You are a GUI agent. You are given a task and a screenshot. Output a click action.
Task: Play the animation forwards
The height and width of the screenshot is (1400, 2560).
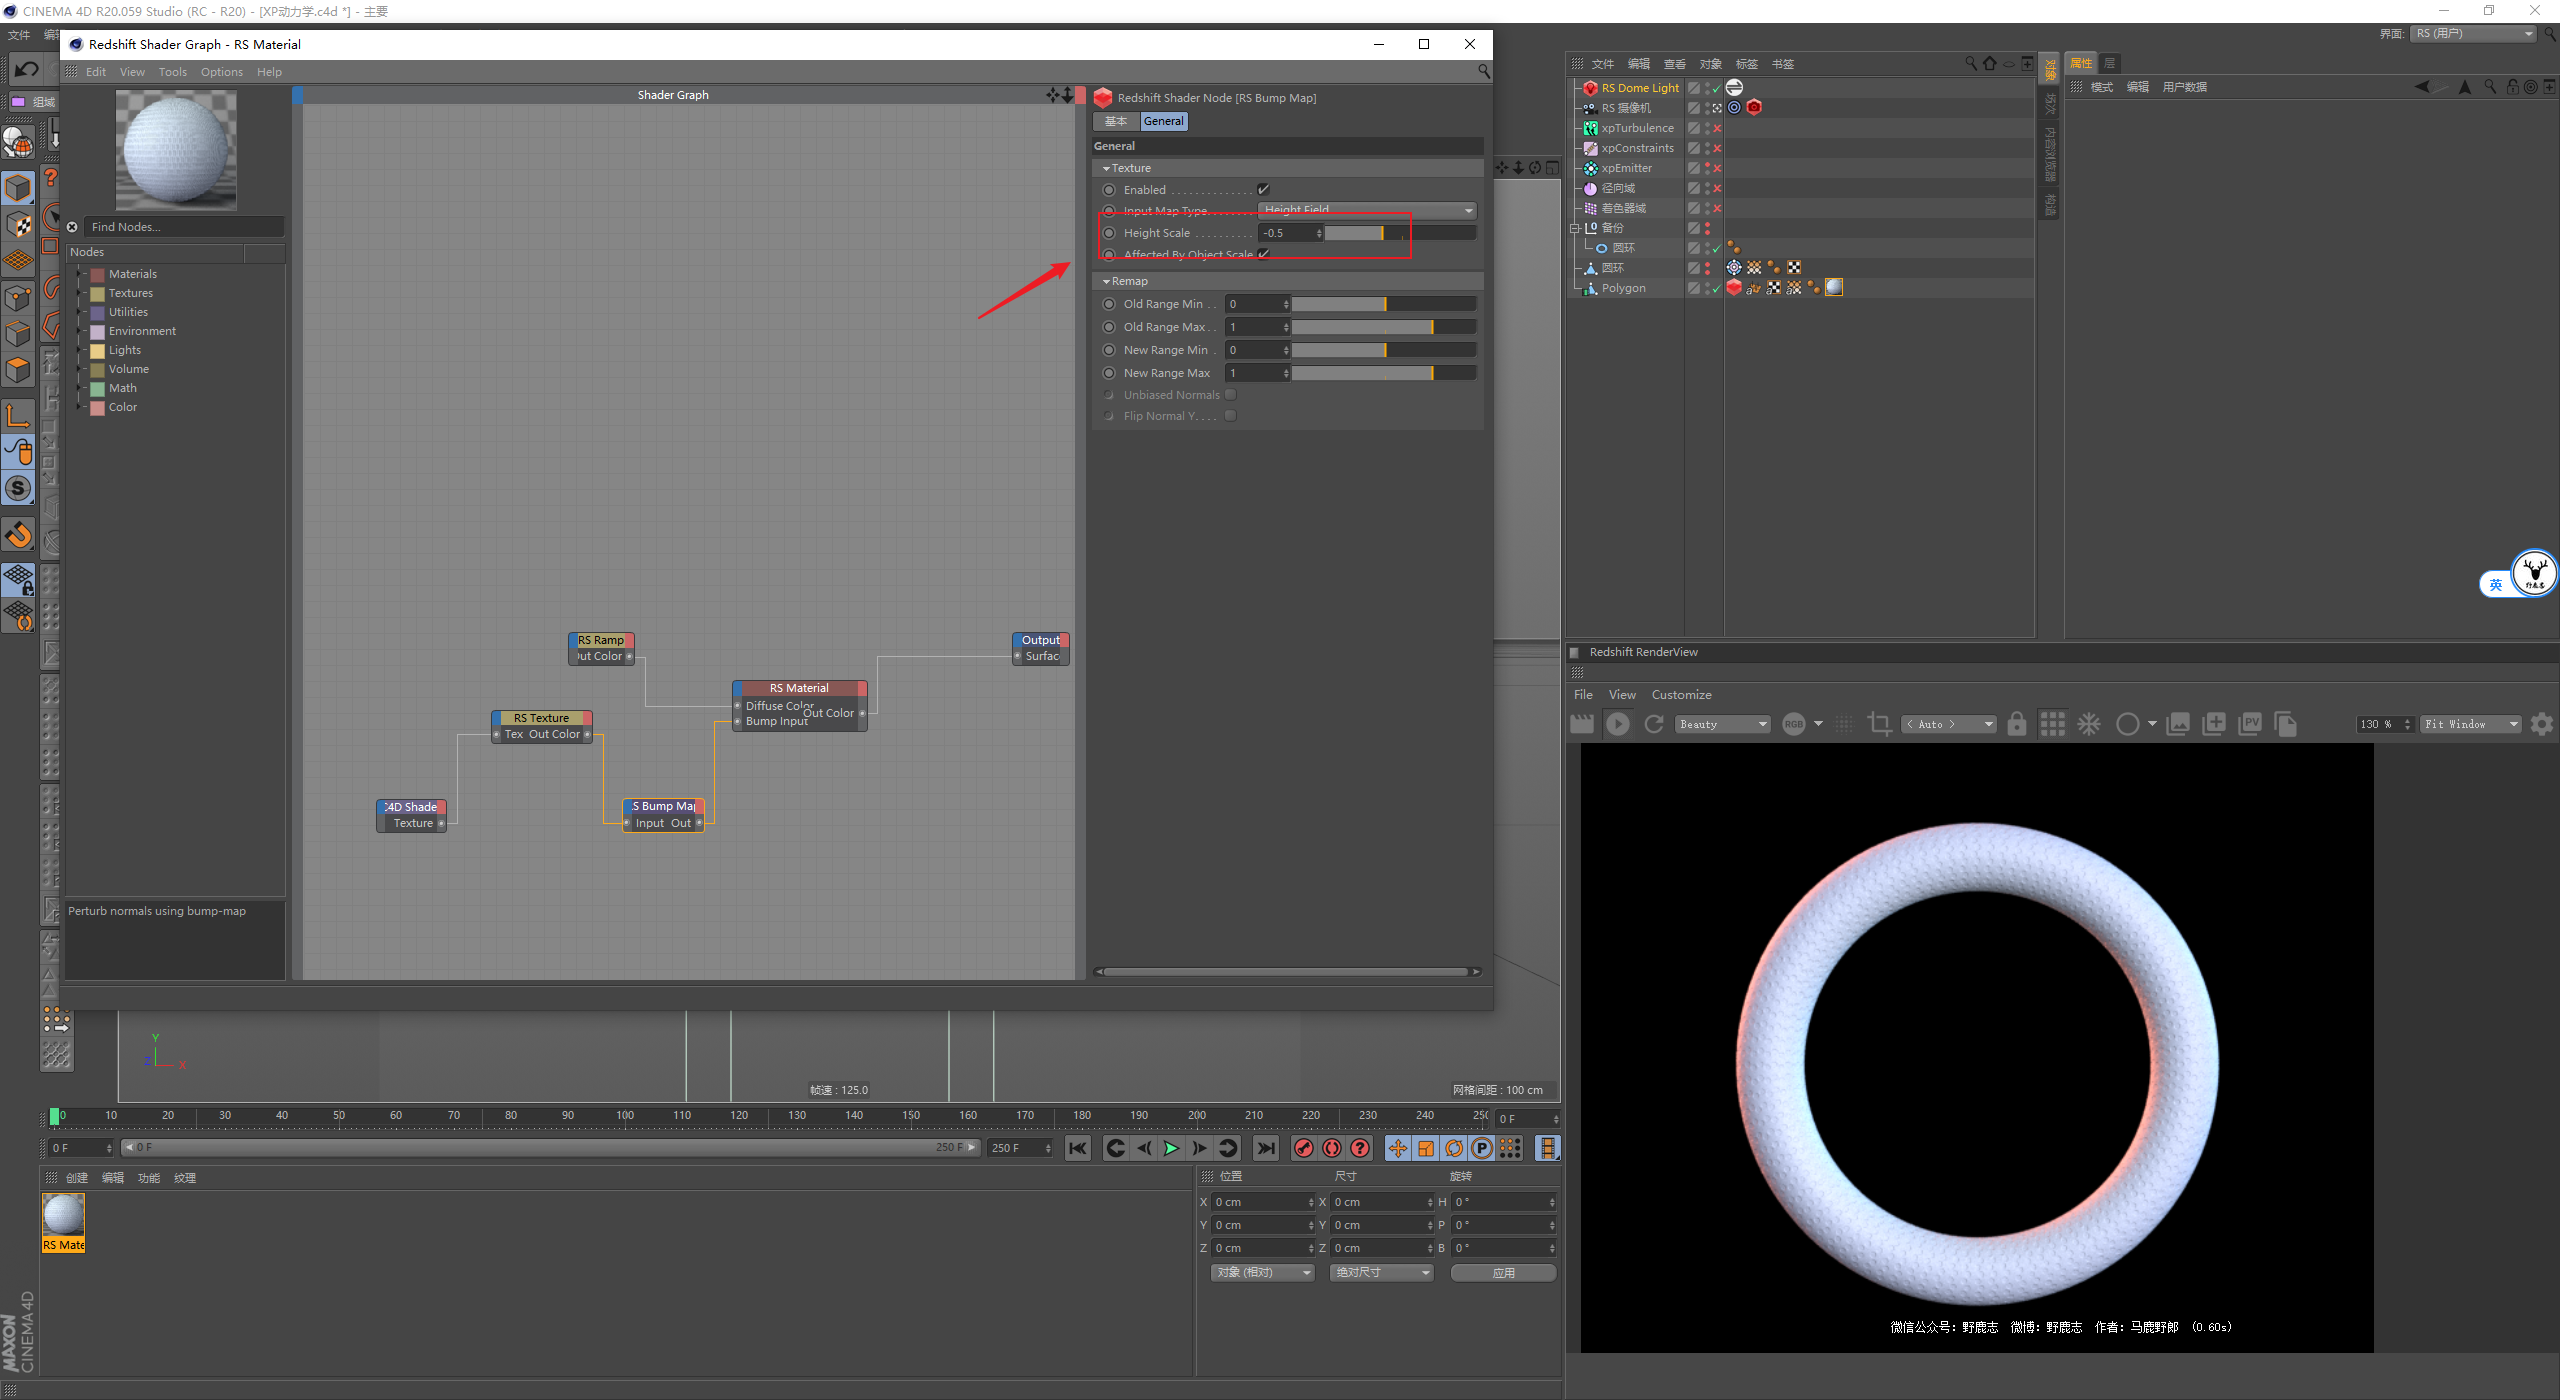point(1171,1148)
